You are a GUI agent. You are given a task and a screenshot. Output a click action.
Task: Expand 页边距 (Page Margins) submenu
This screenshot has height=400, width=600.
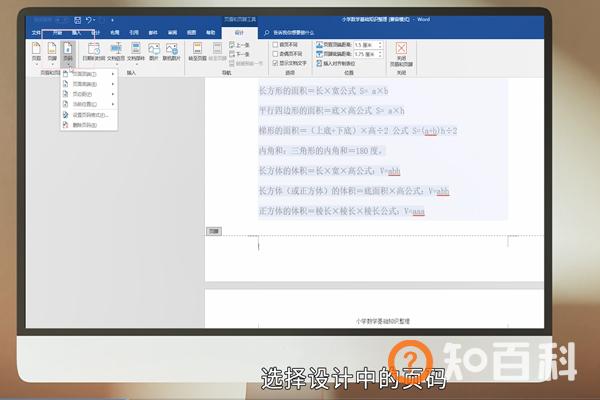tap(89, 94)
